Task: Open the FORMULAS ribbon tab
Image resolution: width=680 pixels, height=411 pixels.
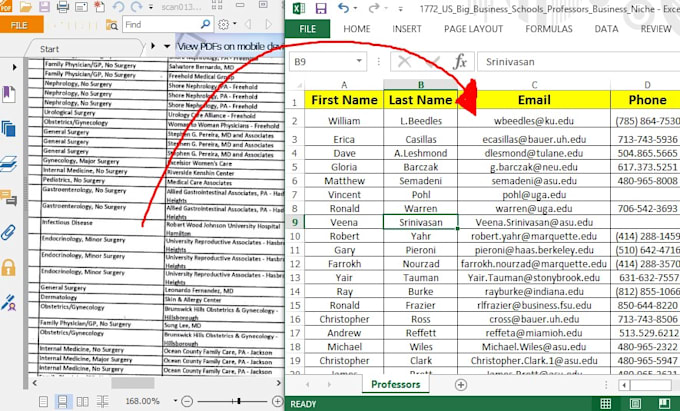Action: pos(548,29)
